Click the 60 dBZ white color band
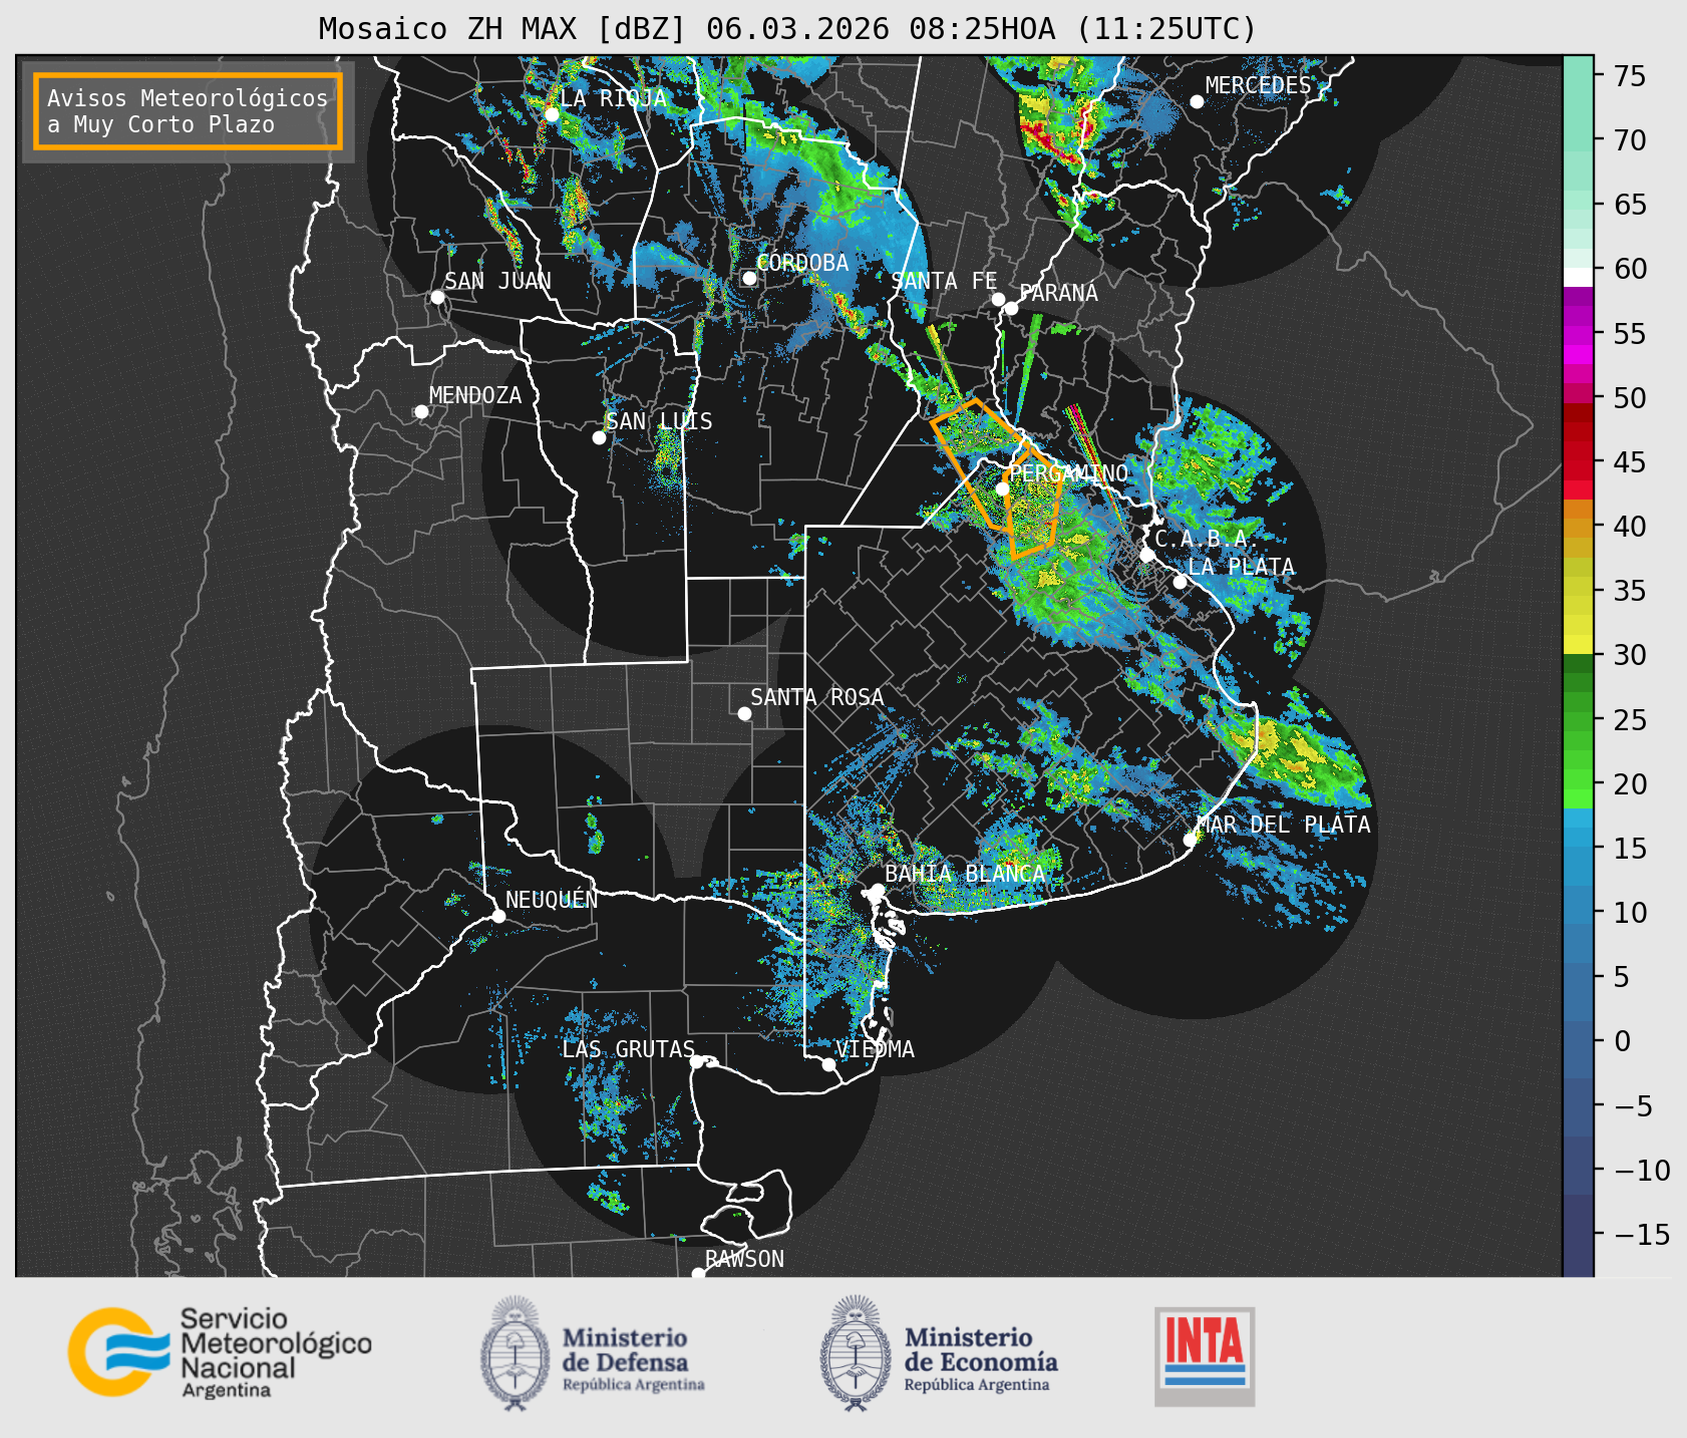Viewport: 1687px width, 1438px height. coord(1578,277)
